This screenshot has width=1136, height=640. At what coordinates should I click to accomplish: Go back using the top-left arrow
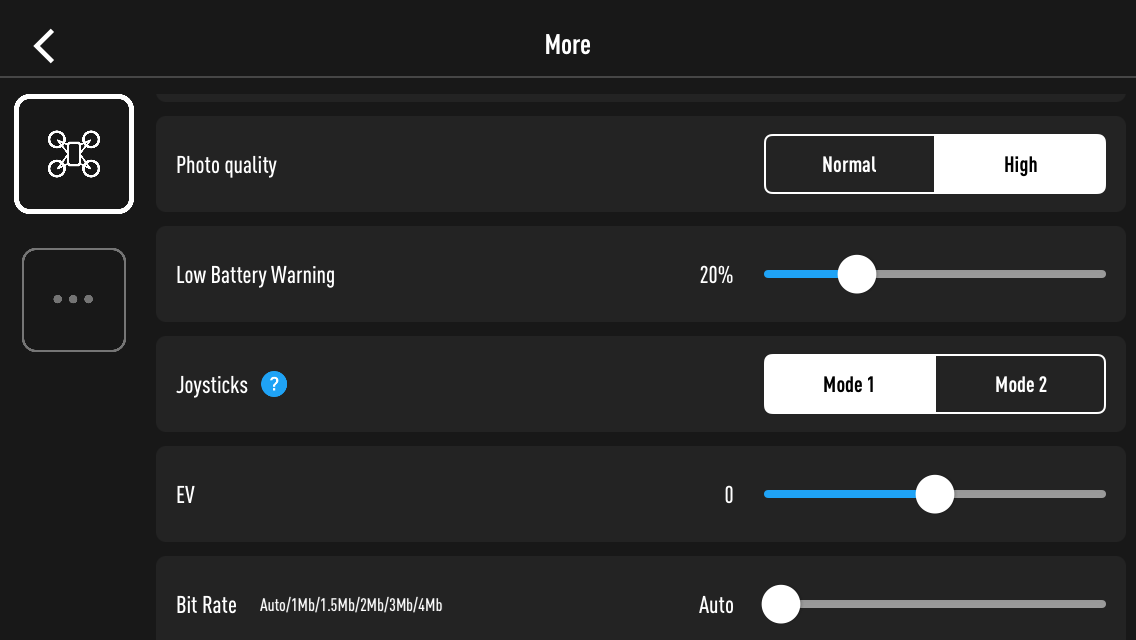[44, 46]
